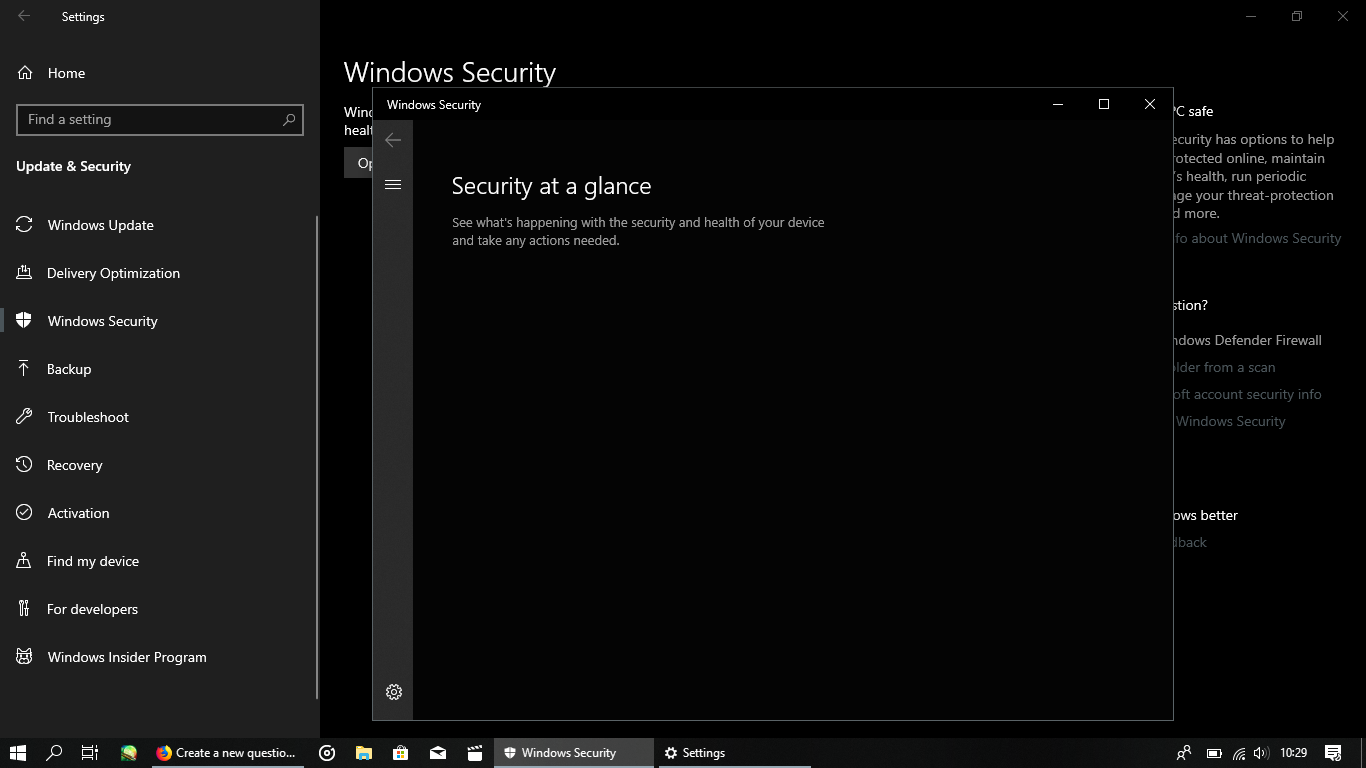
Task: Open Task View from the taskbar
Action: coord(90,753)
